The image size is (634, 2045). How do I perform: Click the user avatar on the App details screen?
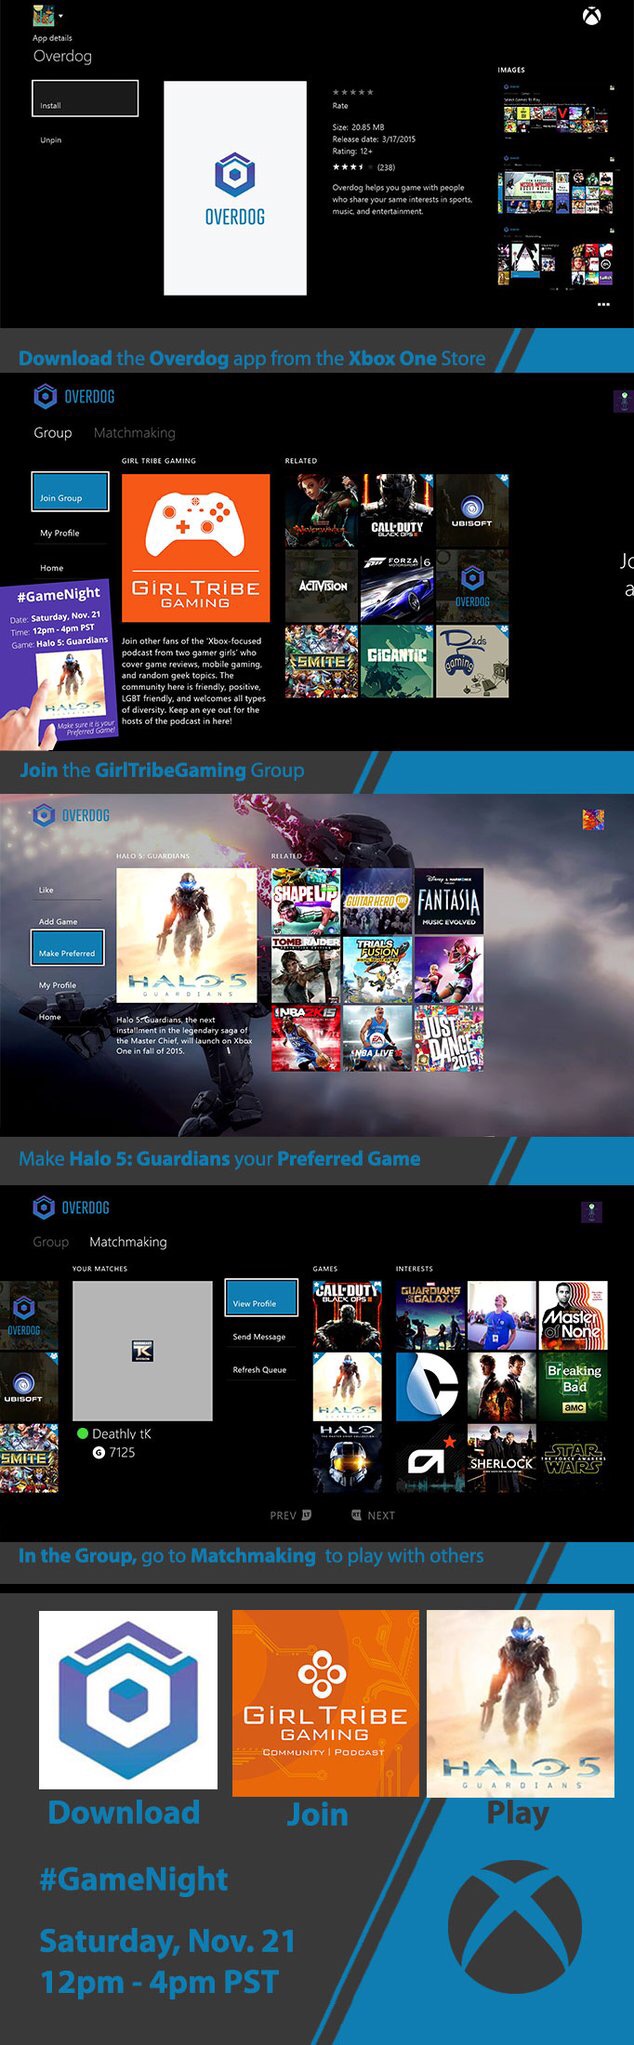pyautogui.click(x=42, y=16)
